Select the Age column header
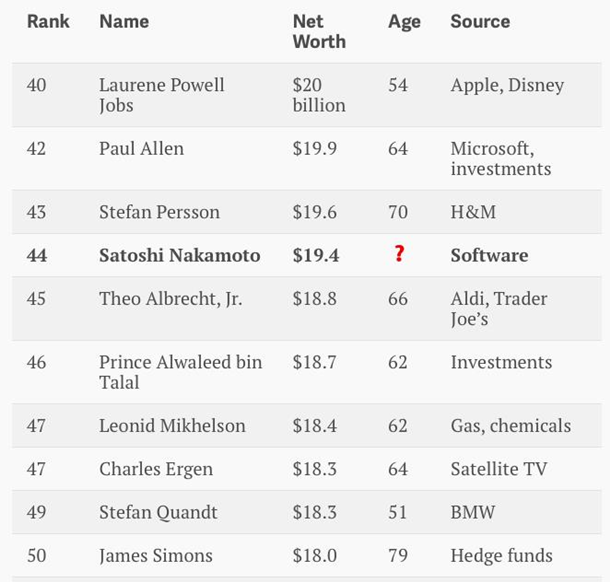The width and height of the screenshot is (610, 582). [x=404, y=22]
